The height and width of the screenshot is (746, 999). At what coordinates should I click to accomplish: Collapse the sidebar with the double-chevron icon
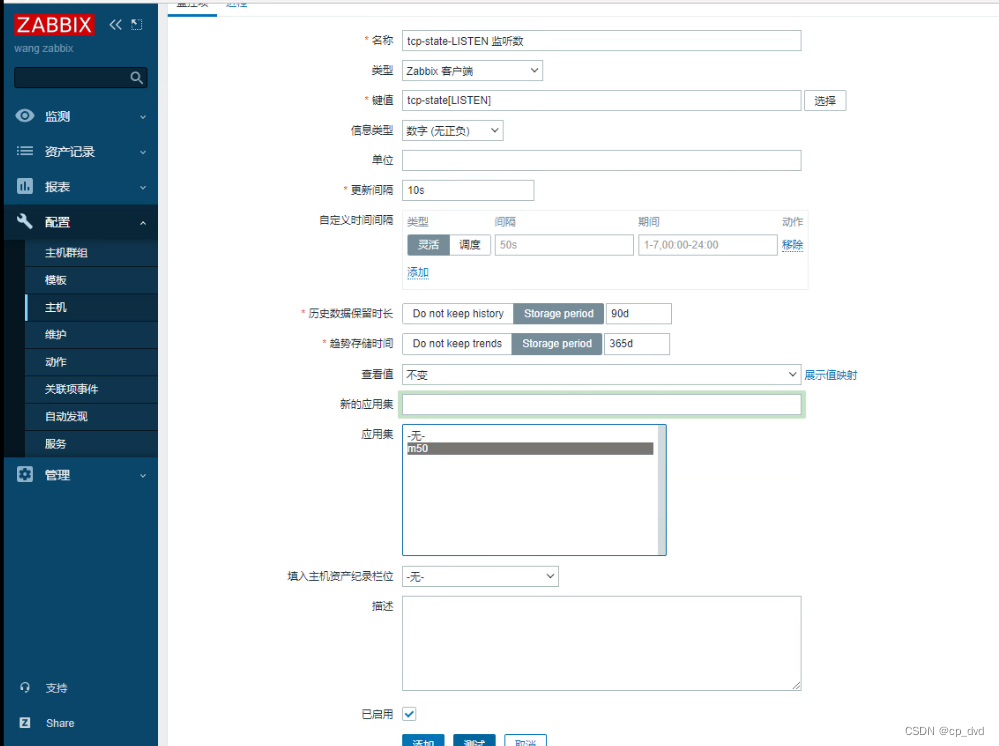coord(116,24)
